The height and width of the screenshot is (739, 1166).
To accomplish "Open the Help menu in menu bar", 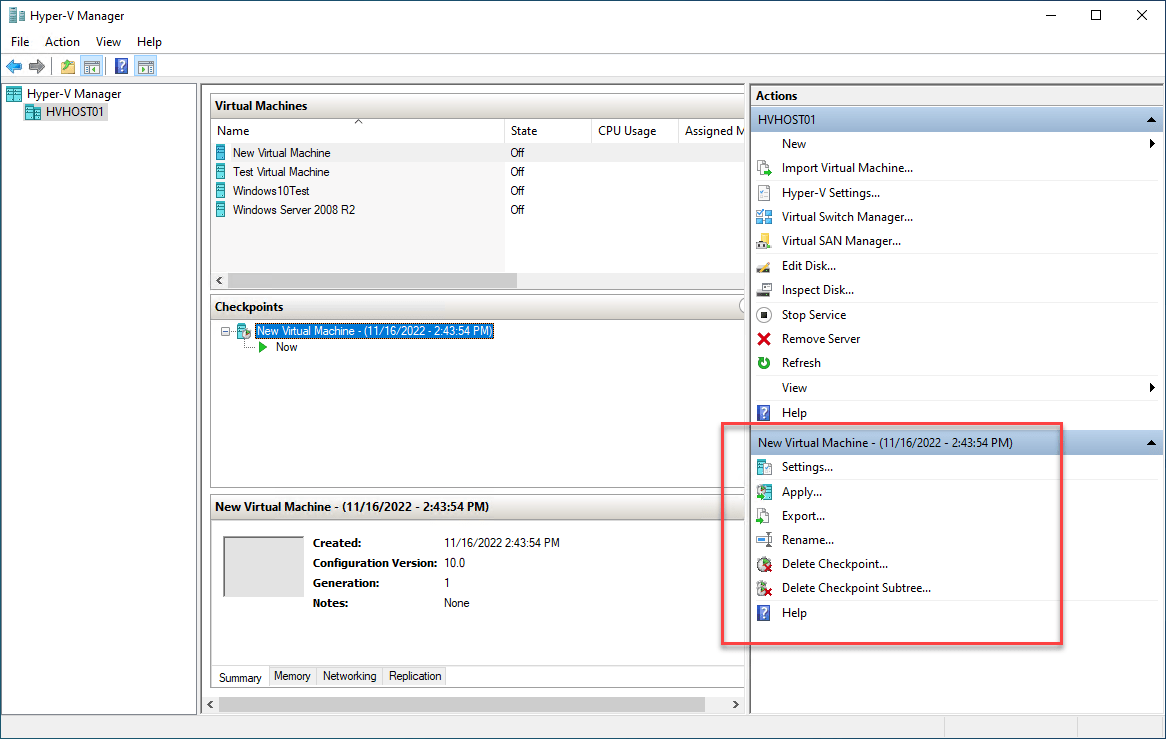I will [149, 42].
